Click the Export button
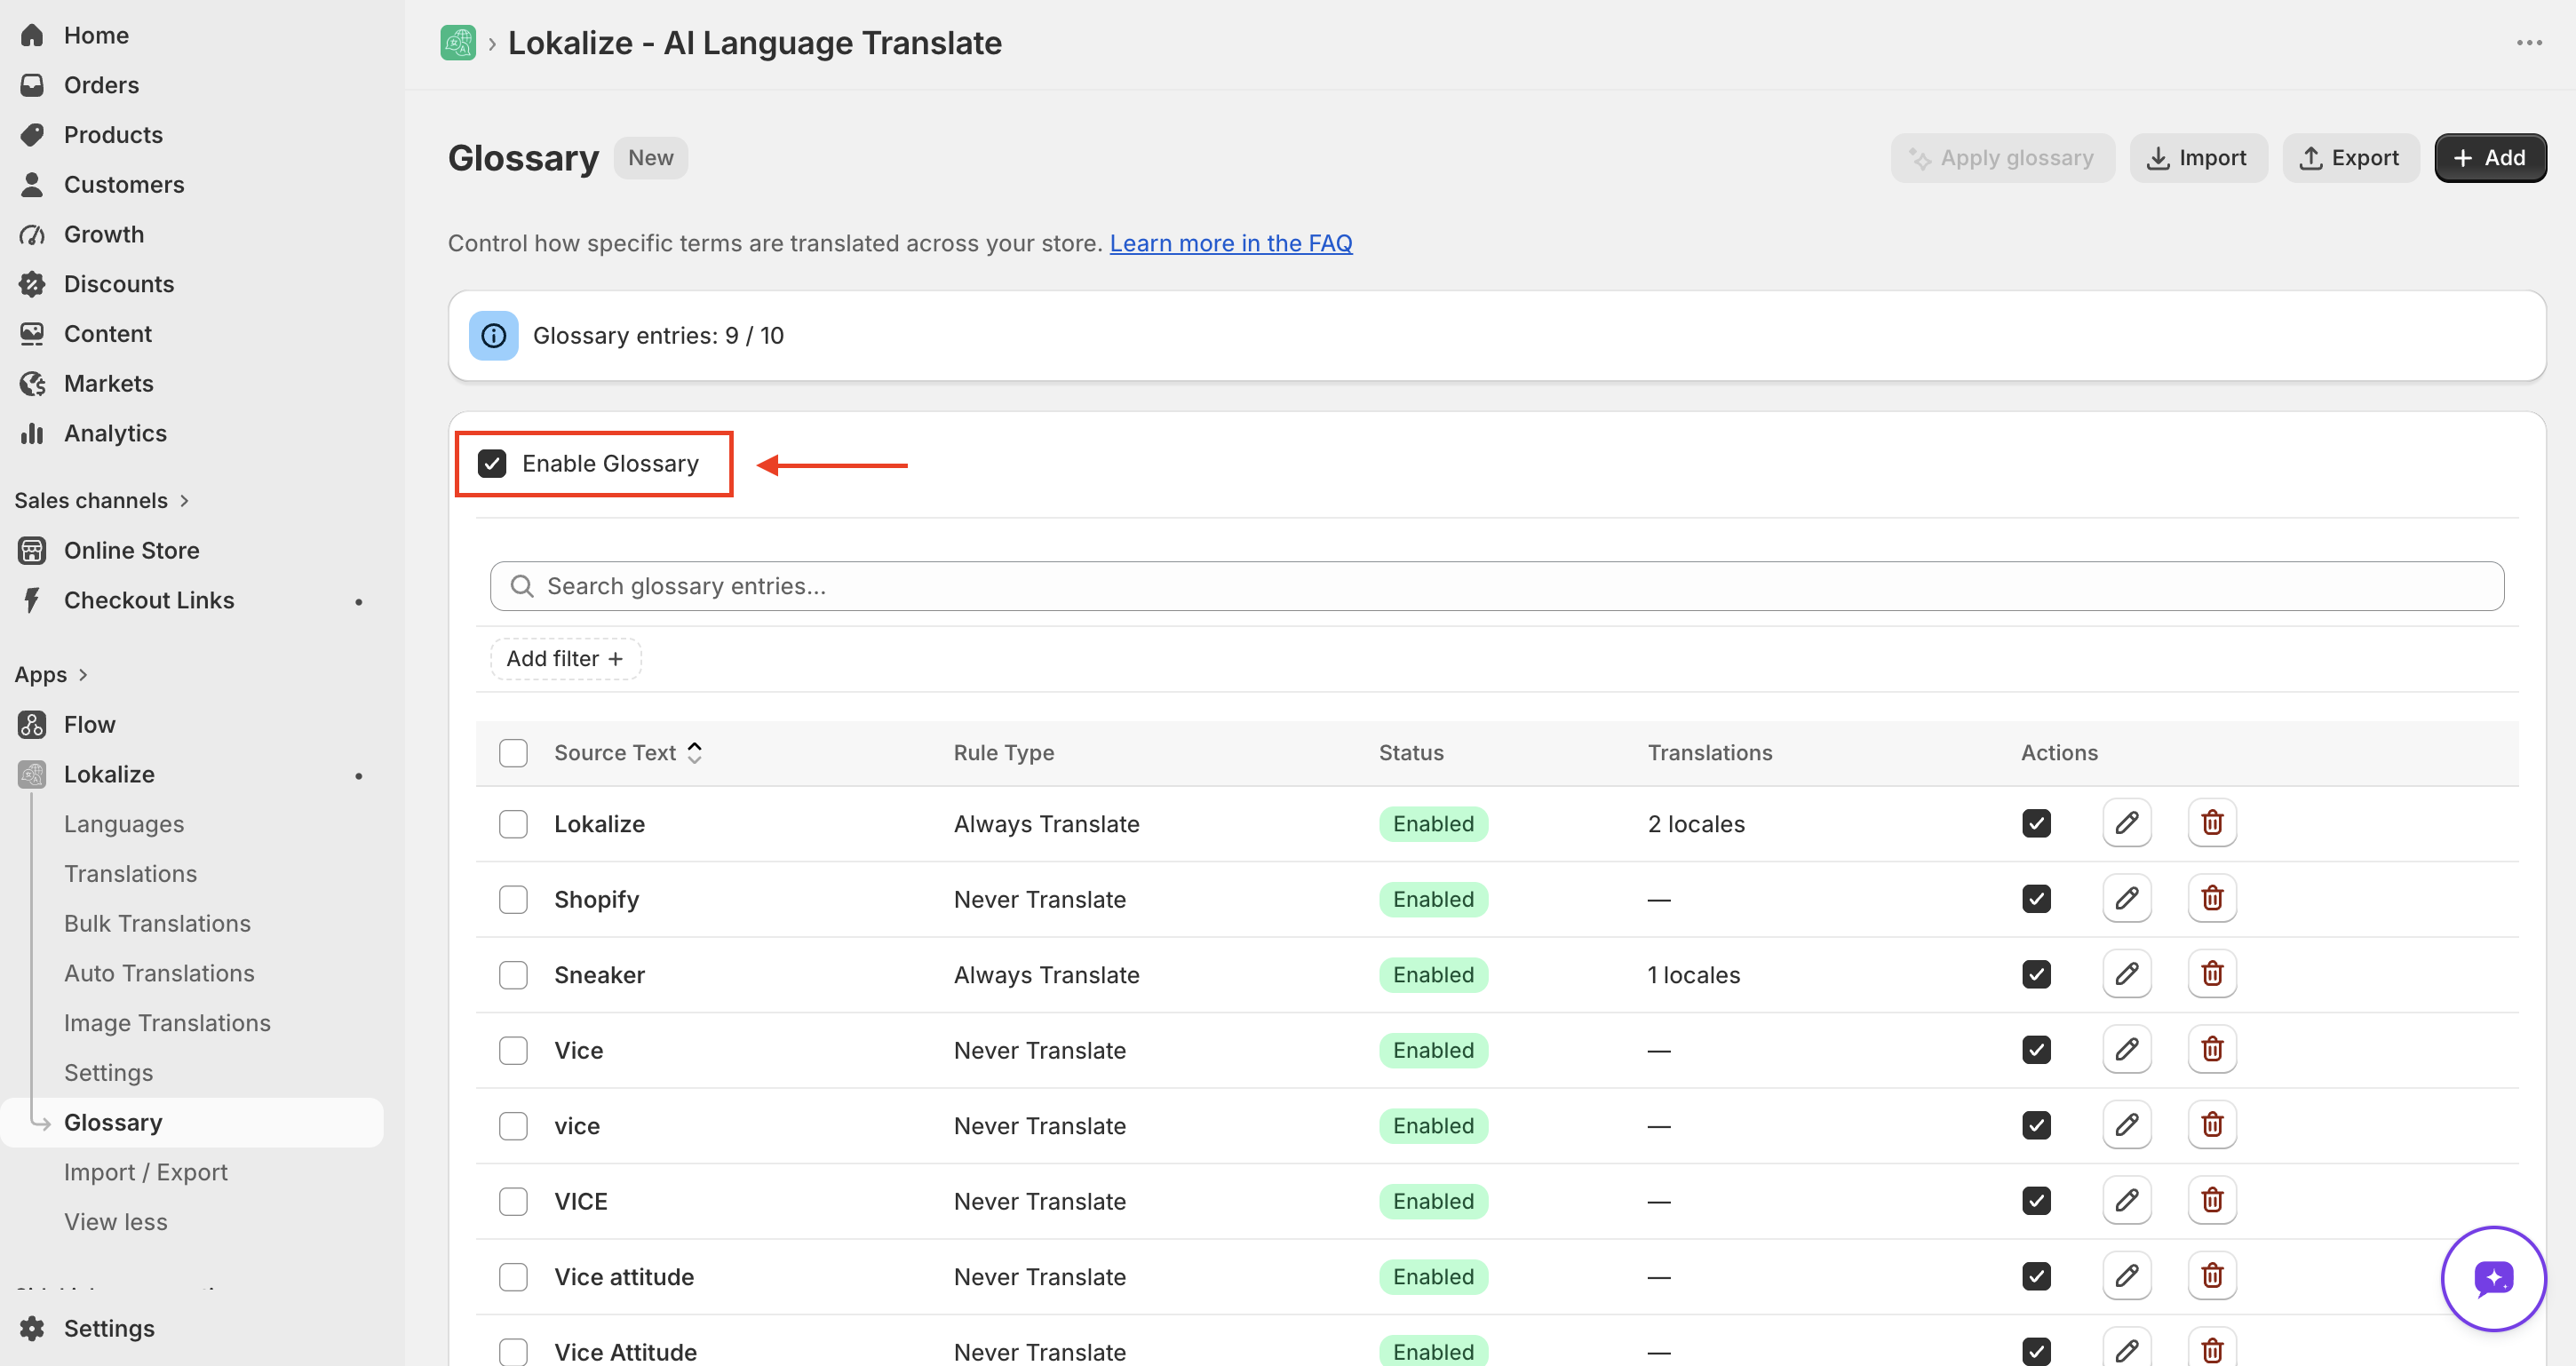 point(2350,158)
